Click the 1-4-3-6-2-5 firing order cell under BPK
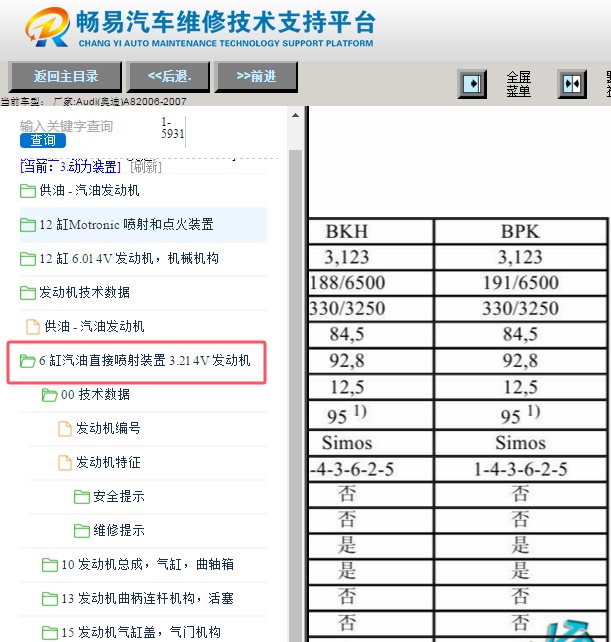 pos(520,469)
